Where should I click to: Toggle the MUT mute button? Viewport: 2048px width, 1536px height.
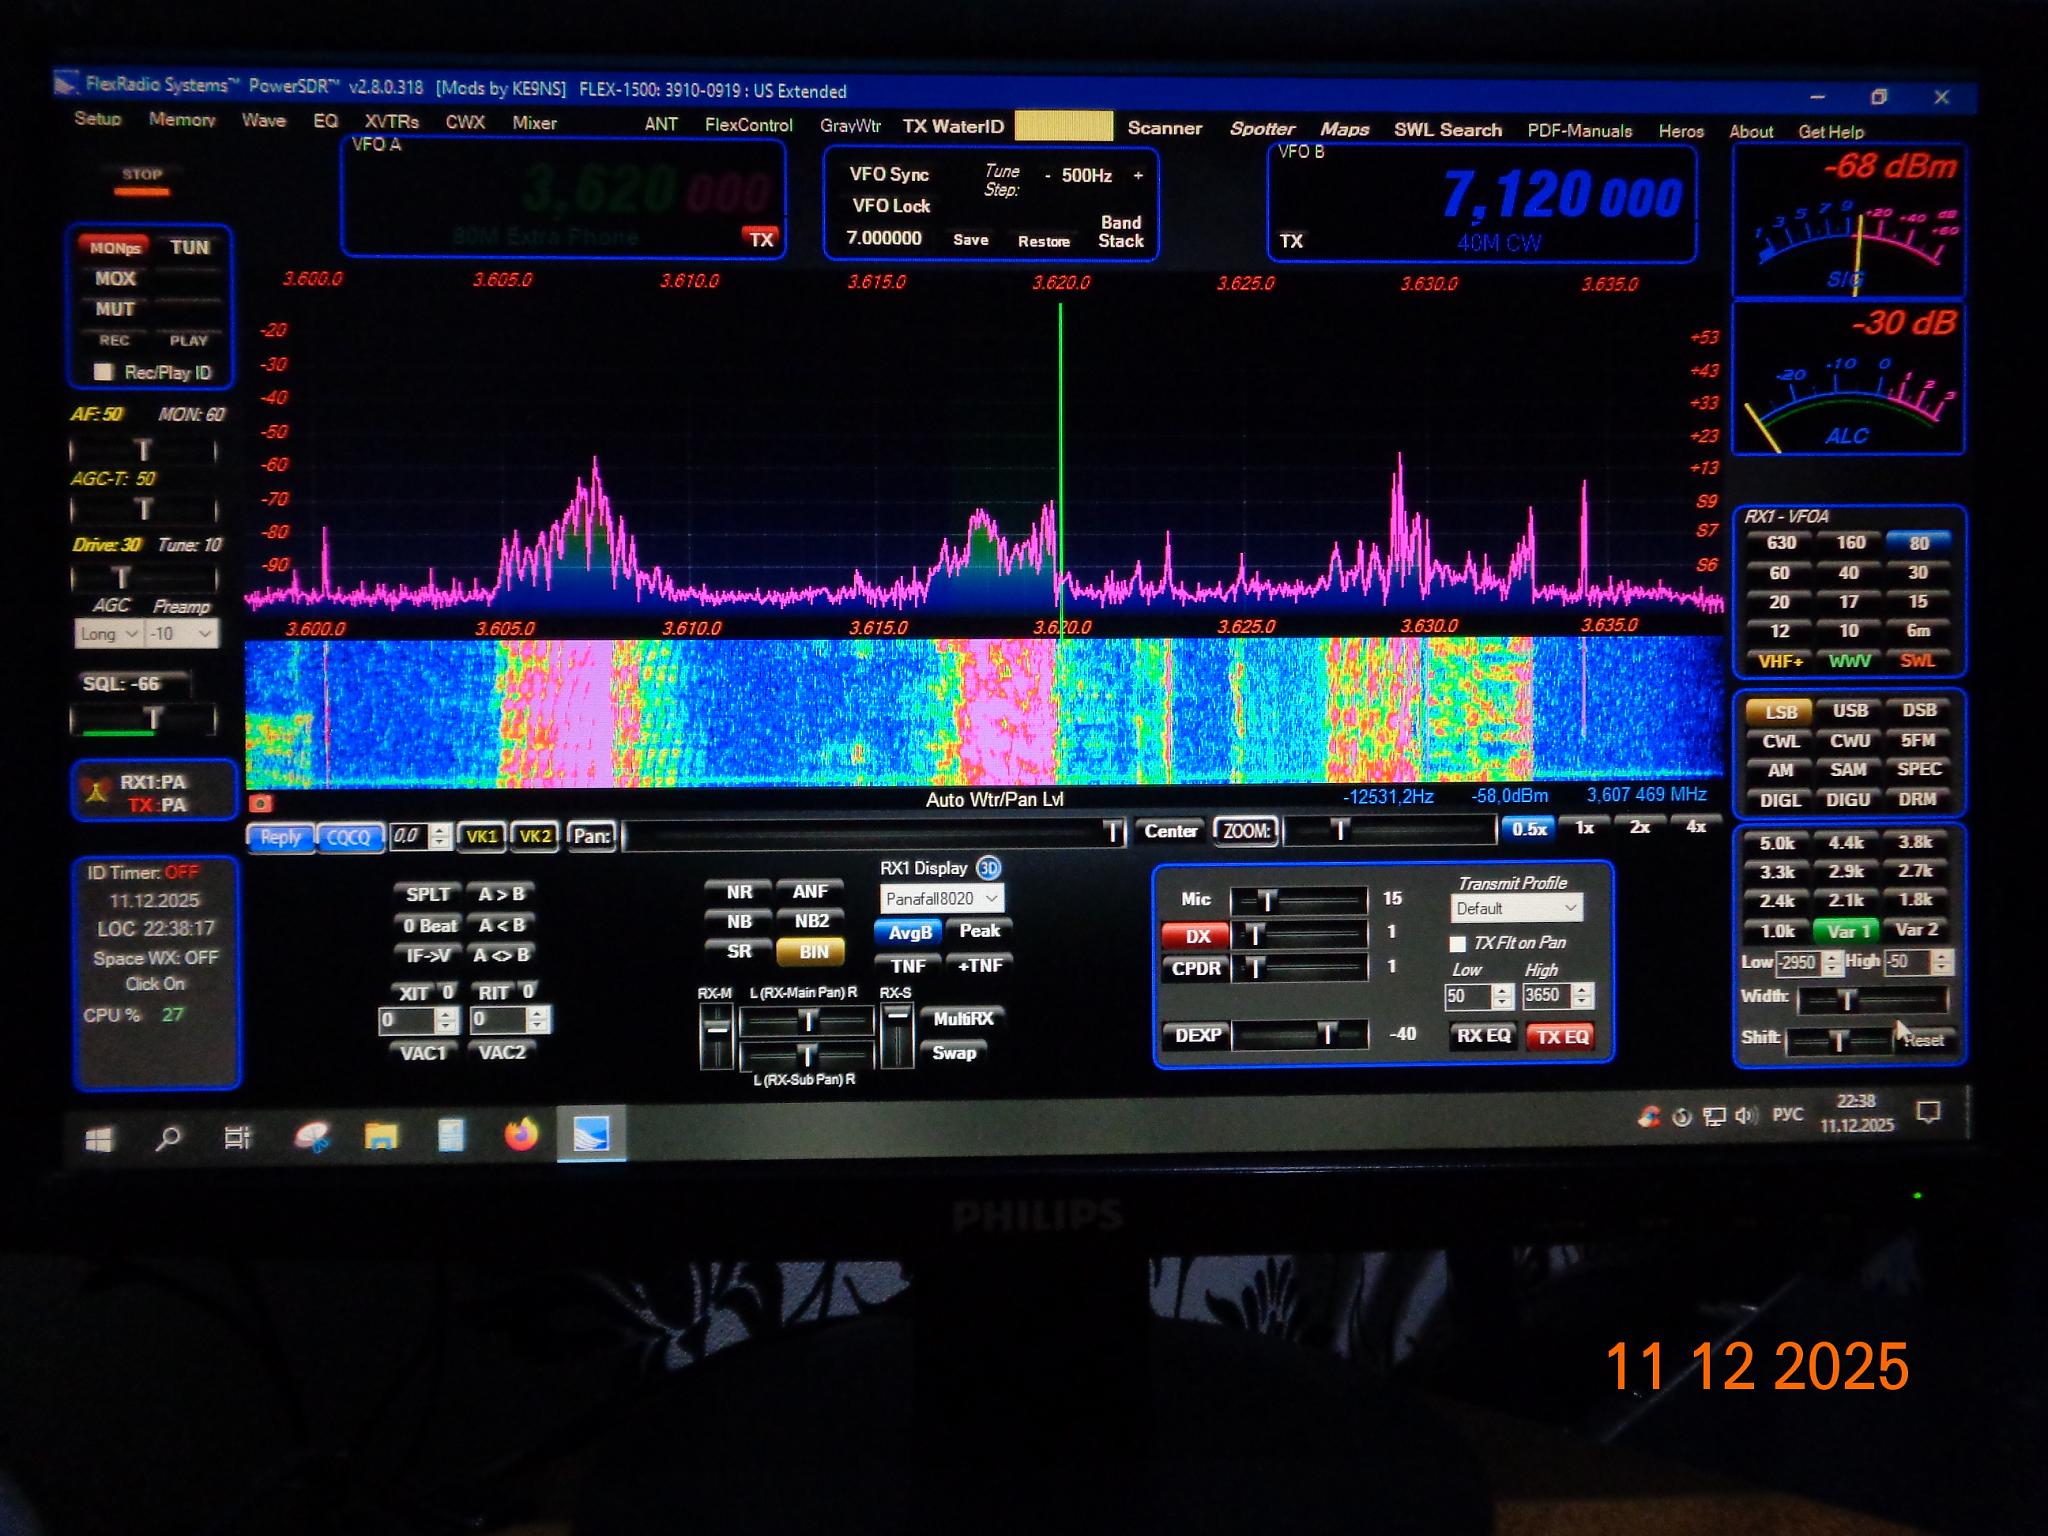pos(115,309)
